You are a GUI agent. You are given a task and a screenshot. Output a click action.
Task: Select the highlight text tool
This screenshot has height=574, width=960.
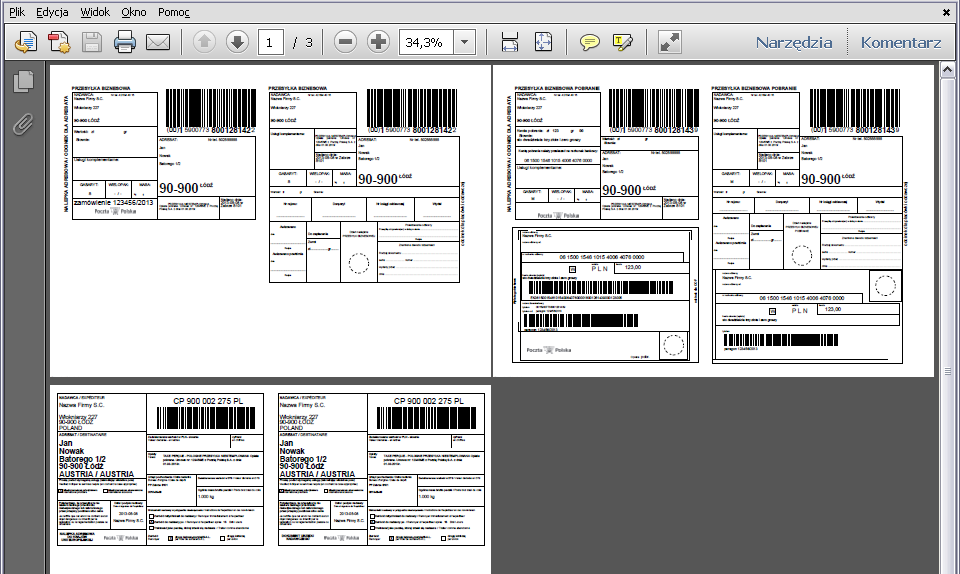pyautogui.click(x=622, y=42)
